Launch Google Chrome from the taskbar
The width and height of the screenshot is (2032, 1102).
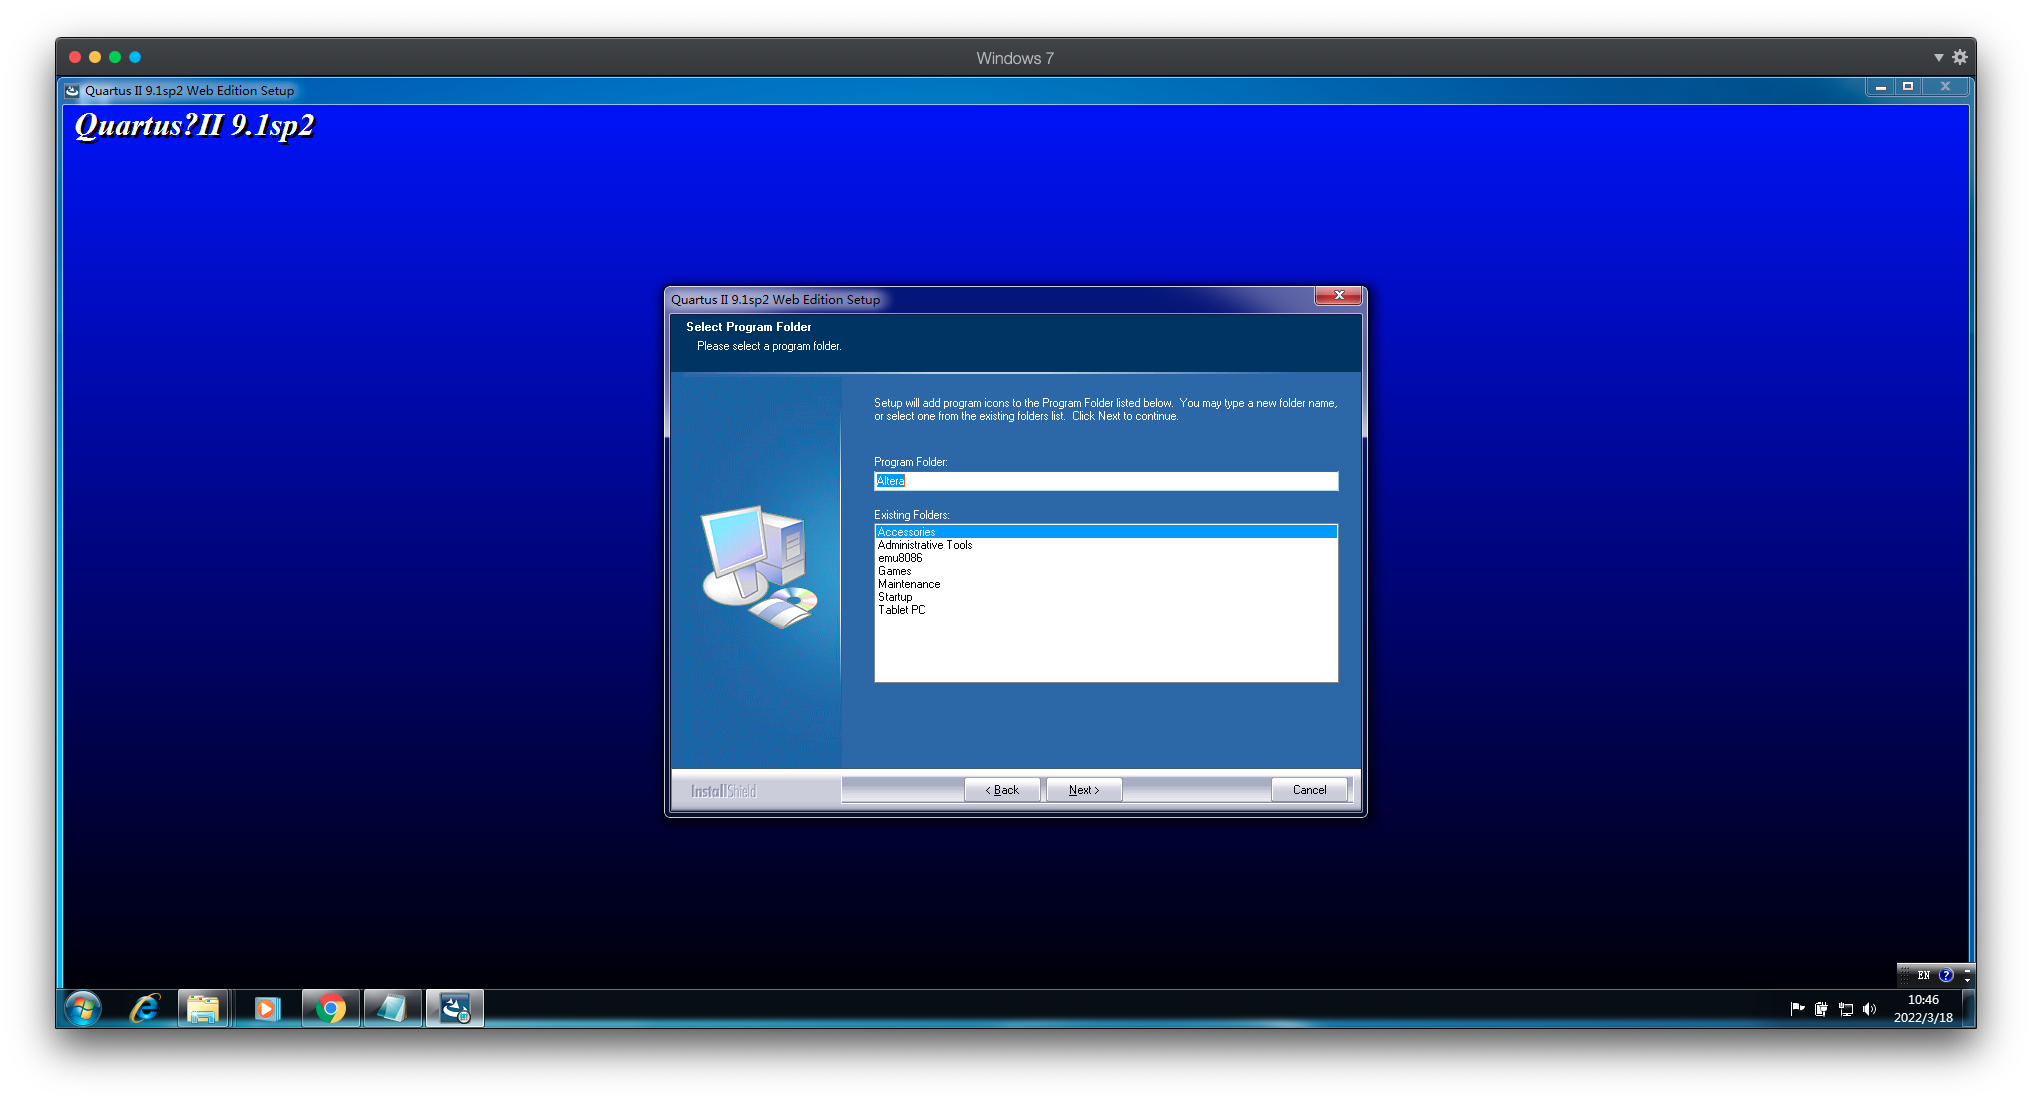[x=330, y=1008]
